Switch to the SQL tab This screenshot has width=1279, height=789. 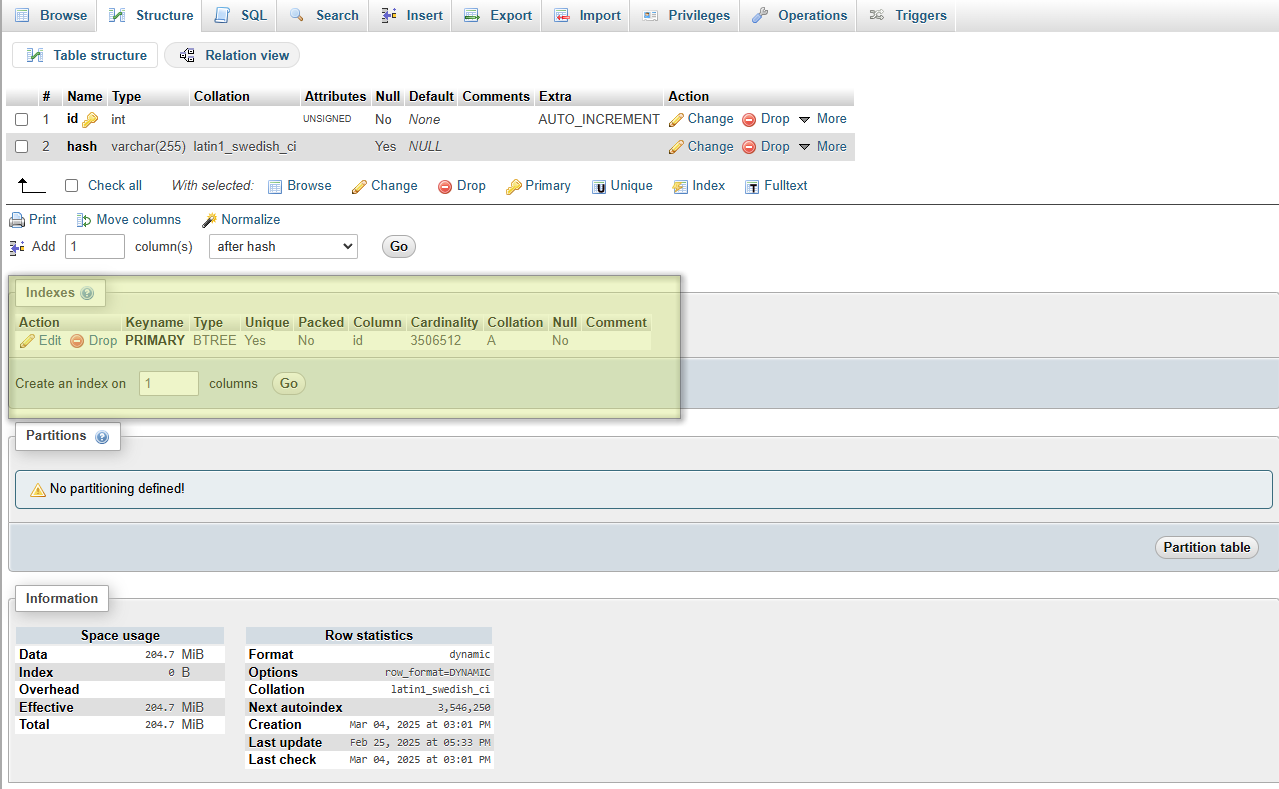point(241,16)
